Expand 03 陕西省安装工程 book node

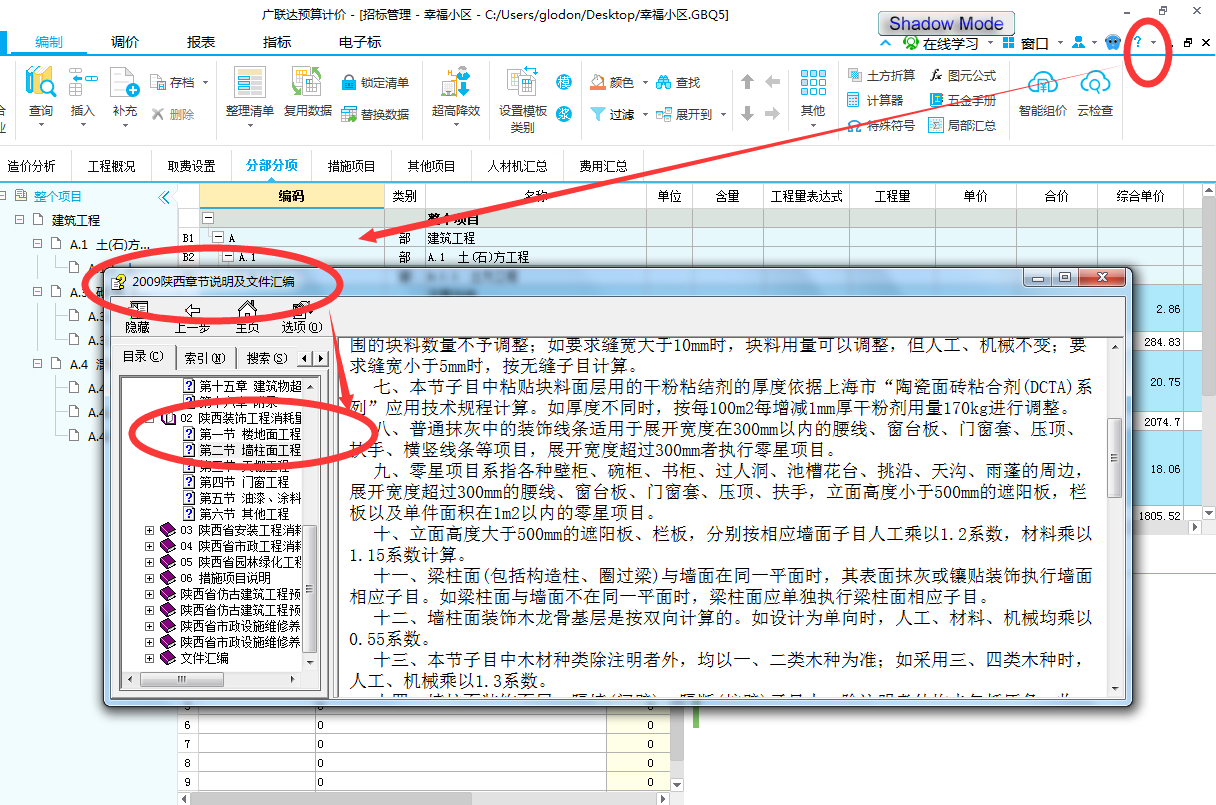150,530
